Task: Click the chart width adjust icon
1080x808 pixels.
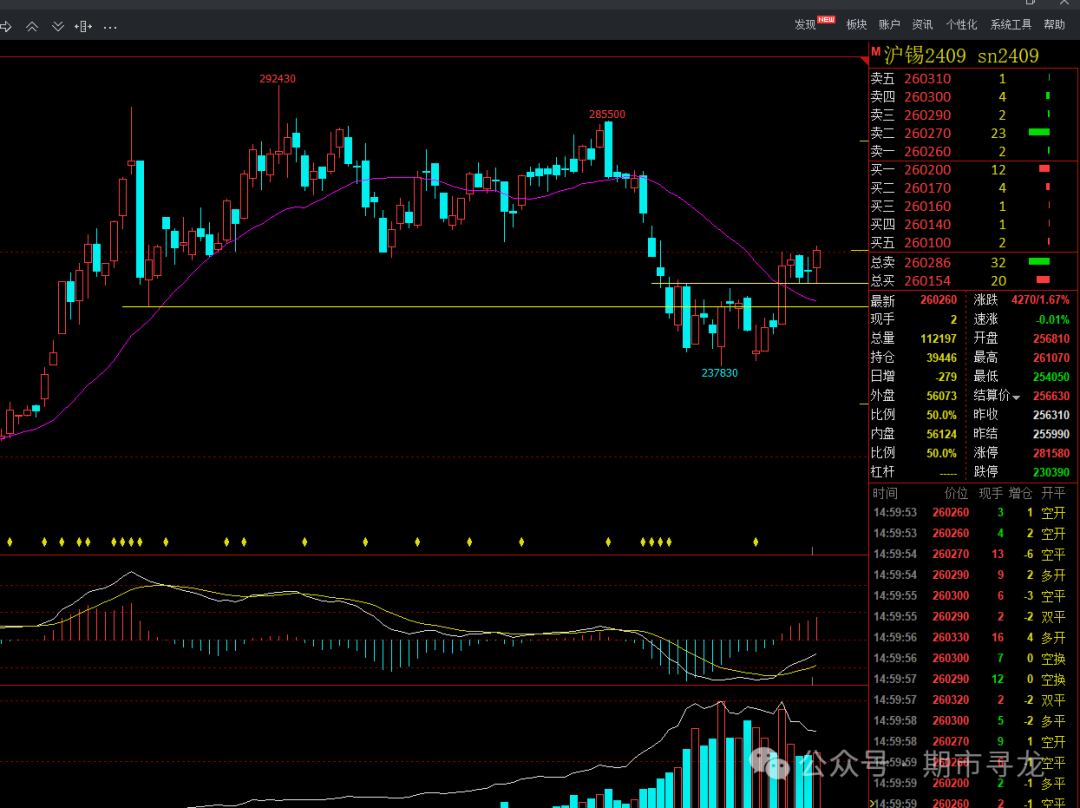Action: [x=83, y=27]
